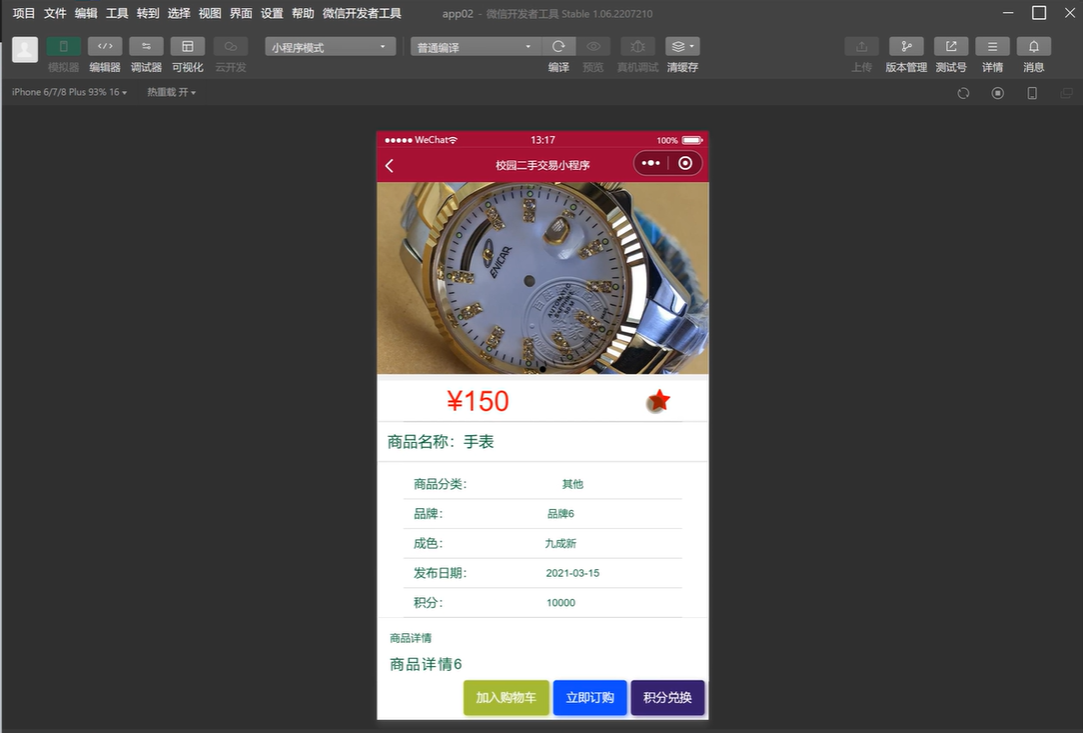Viewport: 1083px width, 733px height.
Task: Click the compile (编译) refresh icon
Action: click(559, 47)
